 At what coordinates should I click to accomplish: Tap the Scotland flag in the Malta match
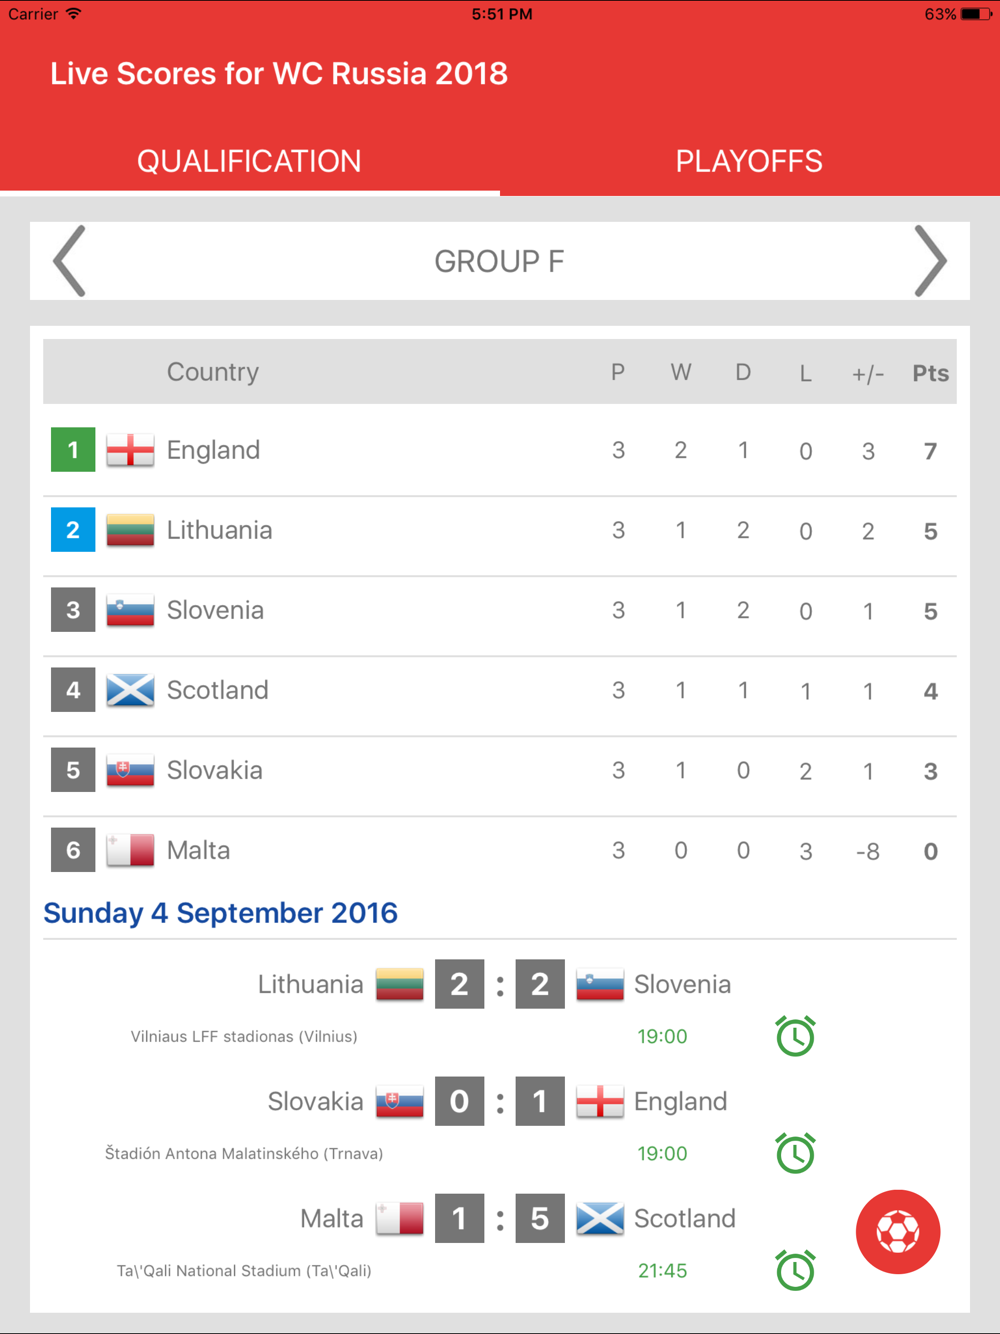click(x=600, y=1219)
